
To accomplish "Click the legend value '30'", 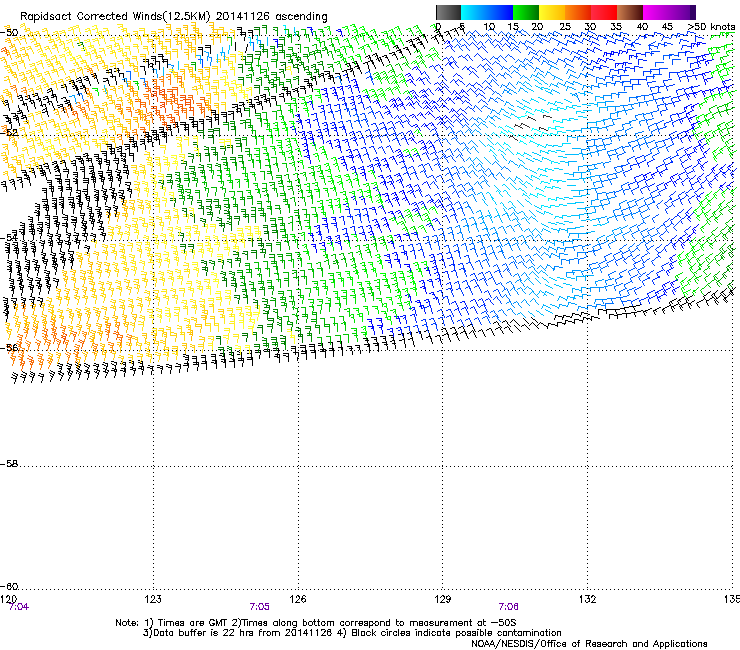I will (590, 27).
